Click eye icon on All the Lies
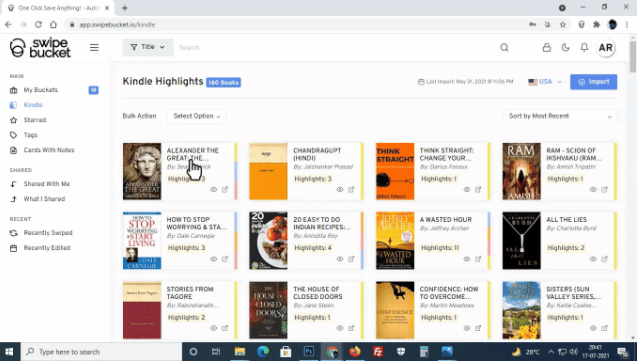 pos(593,259)
